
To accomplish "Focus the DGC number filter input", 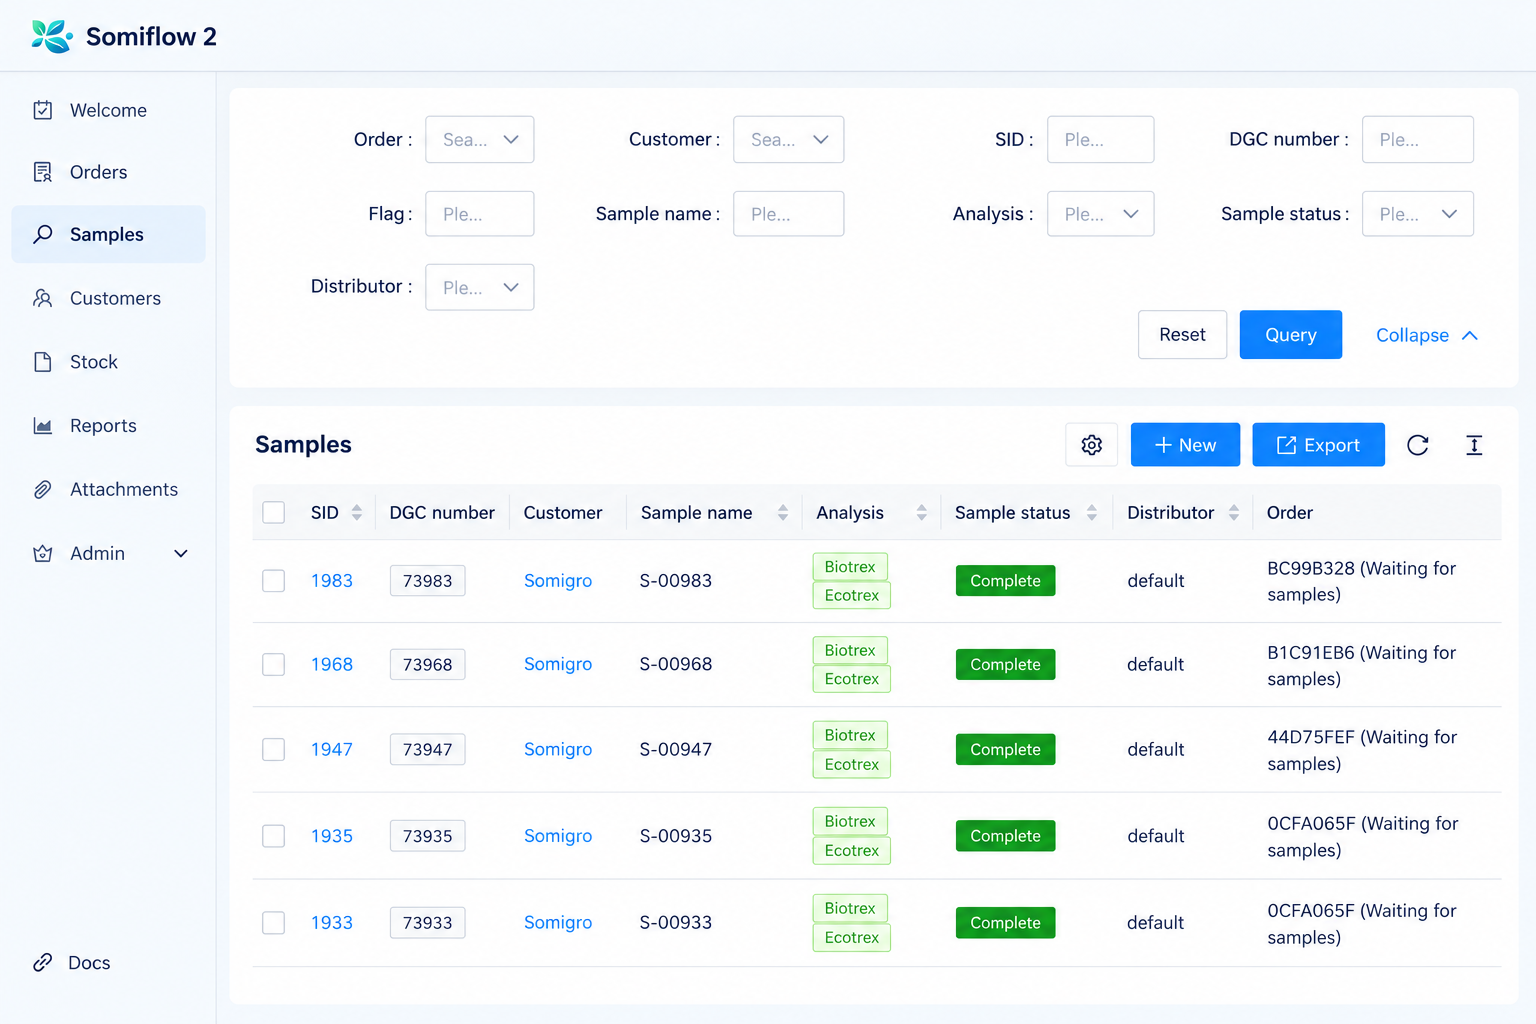I will (1417, 139).
